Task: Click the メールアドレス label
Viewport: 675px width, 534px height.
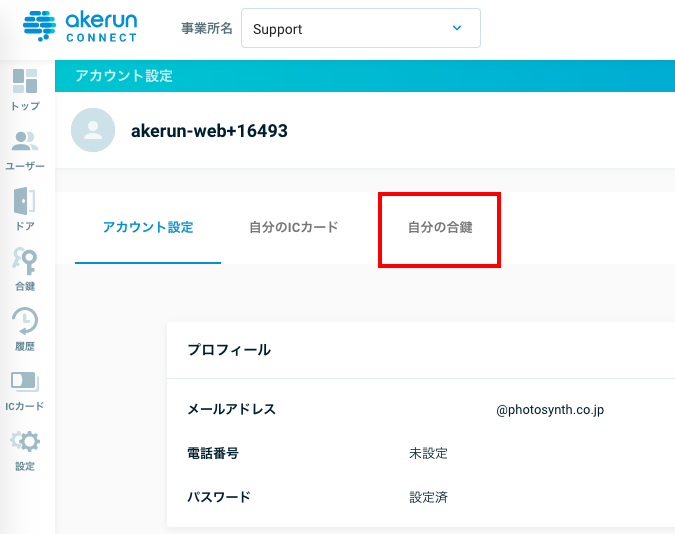Action: click(x=232, y=409)
